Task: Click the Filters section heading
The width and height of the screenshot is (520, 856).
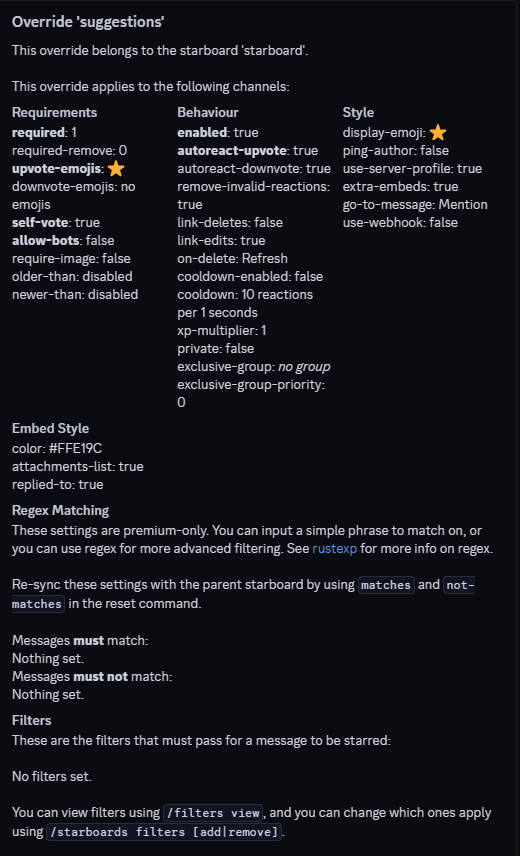Action: click(x=32, y=721)
